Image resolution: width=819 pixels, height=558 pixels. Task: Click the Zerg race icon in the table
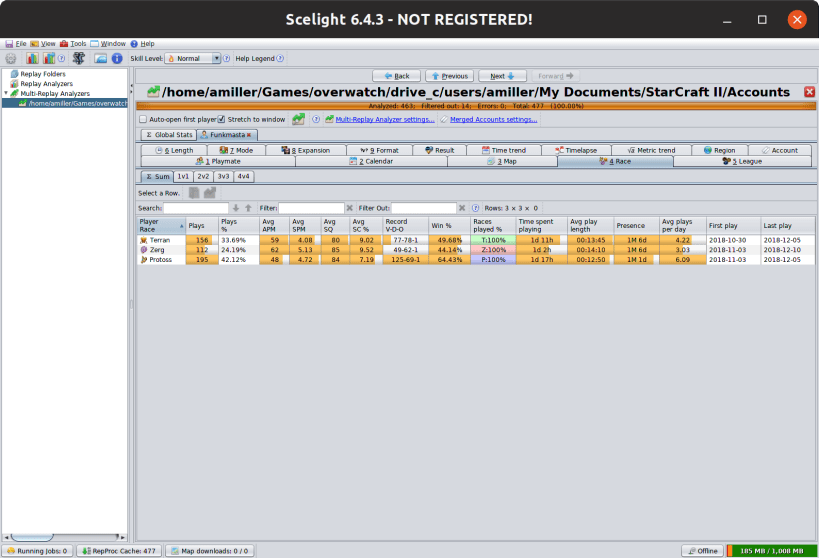(144, 250)
